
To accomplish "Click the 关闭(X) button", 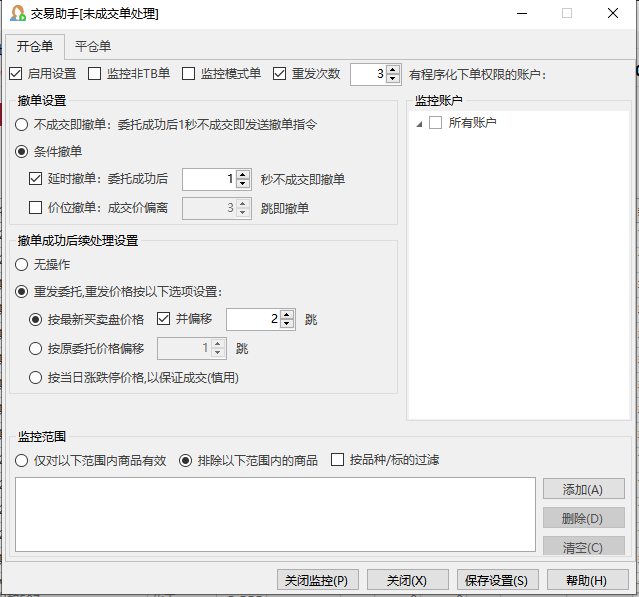I will (408, 579).
